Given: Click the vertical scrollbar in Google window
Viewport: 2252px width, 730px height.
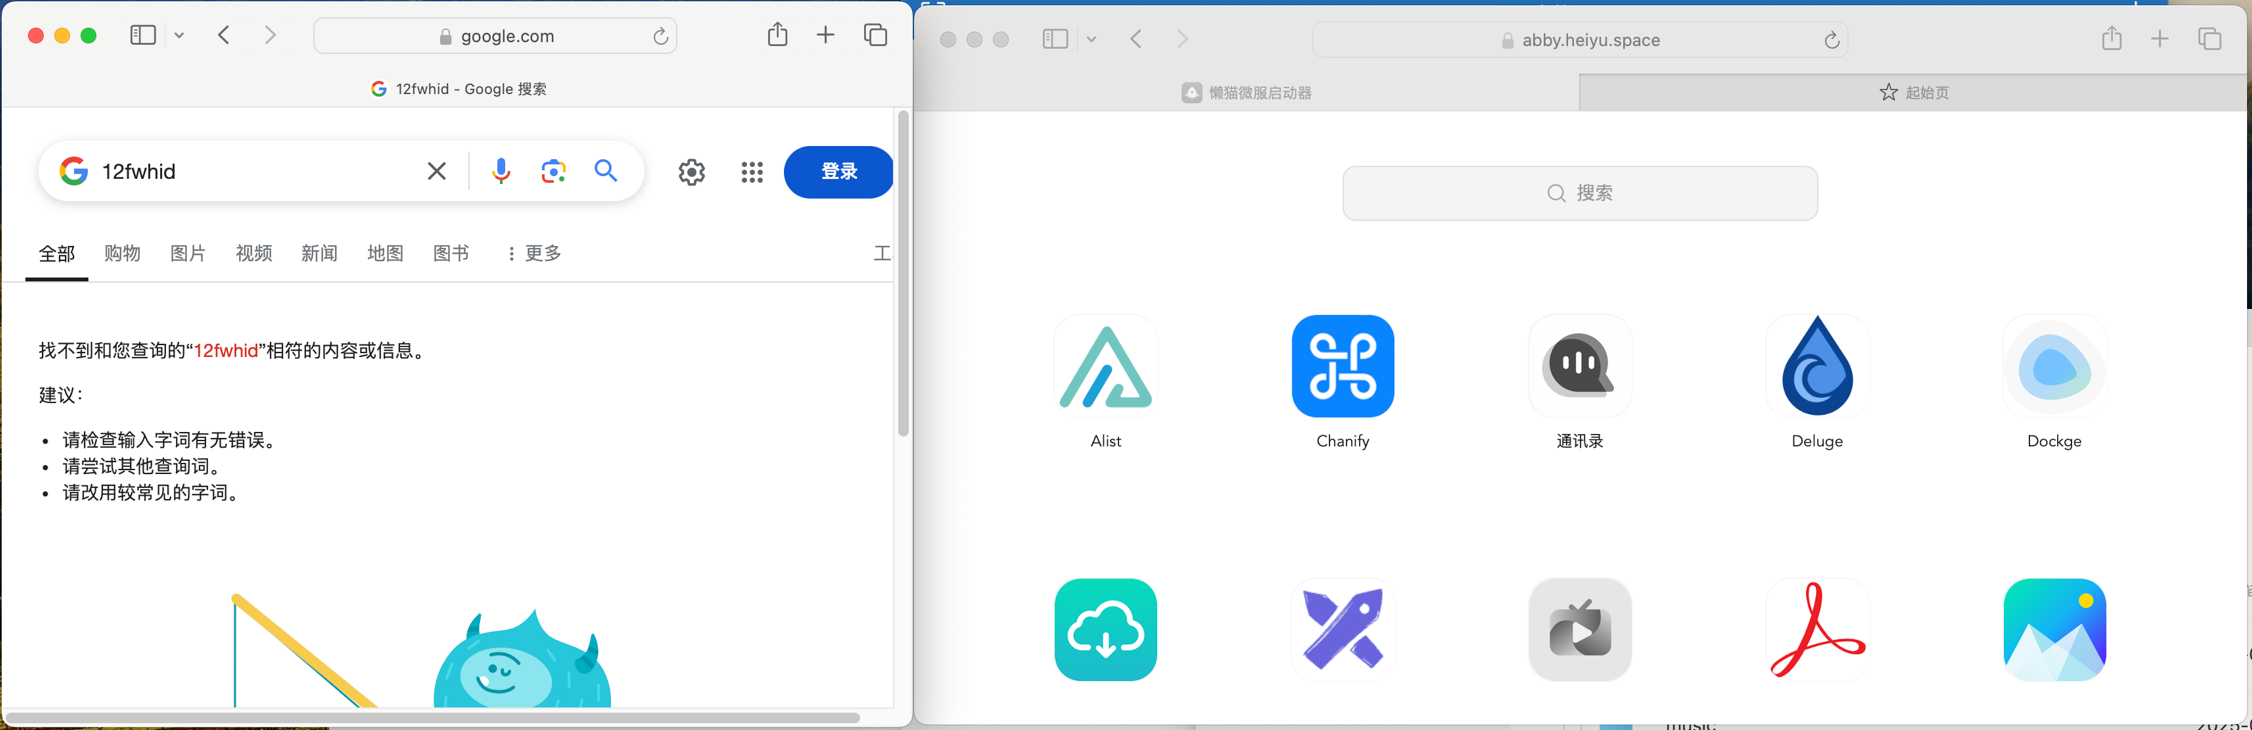Looking at the screenshot, I should tap(903, 274).
